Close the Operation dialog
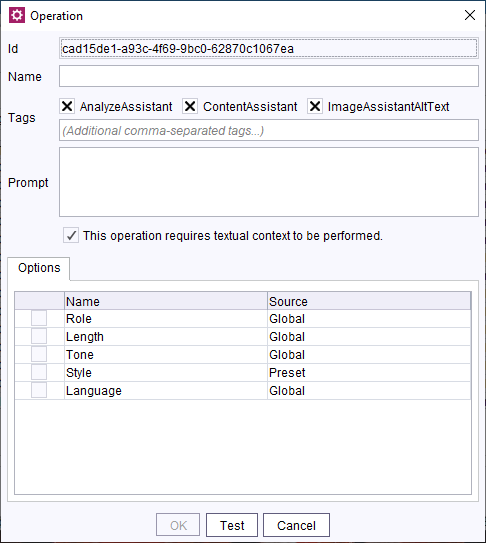 tap(470, 15)
